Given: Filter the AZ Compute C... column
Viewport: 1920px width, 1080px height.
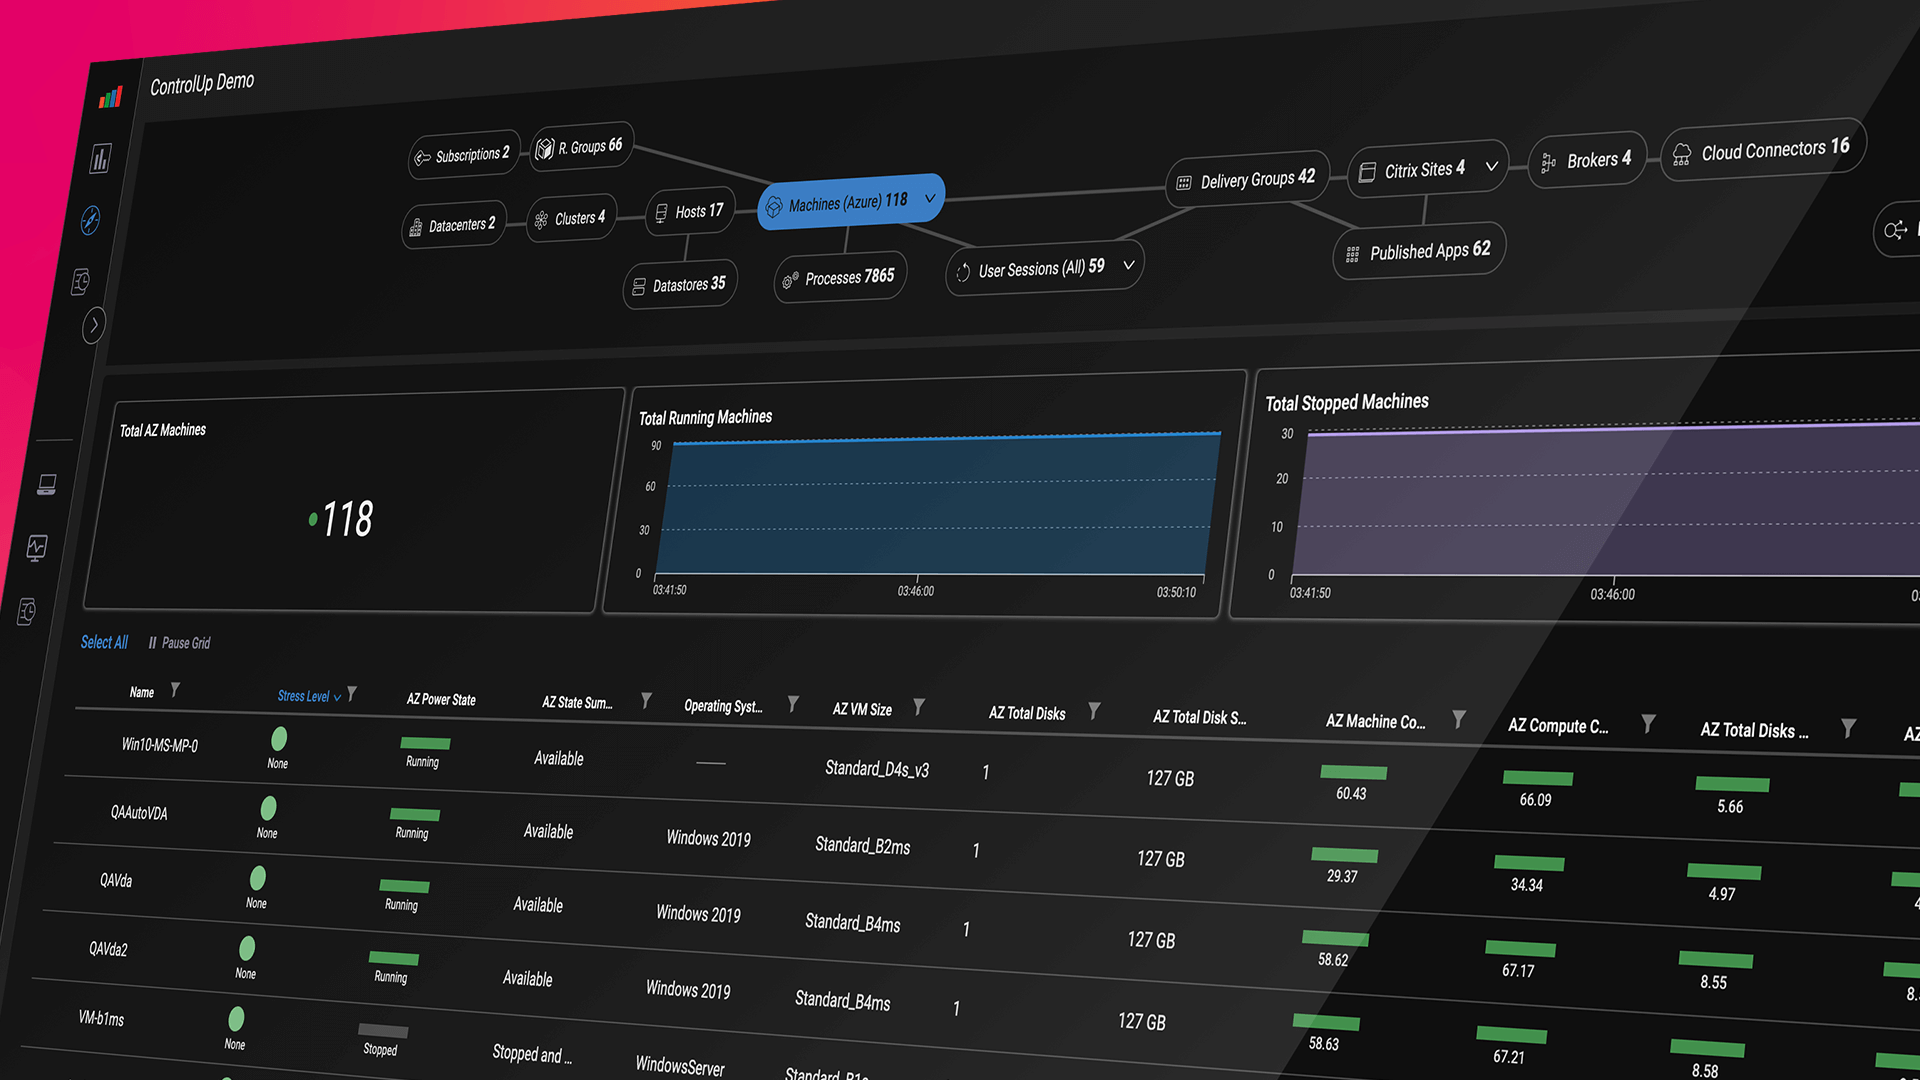Looking at the screenshot, I should [x=1648, y=723].
